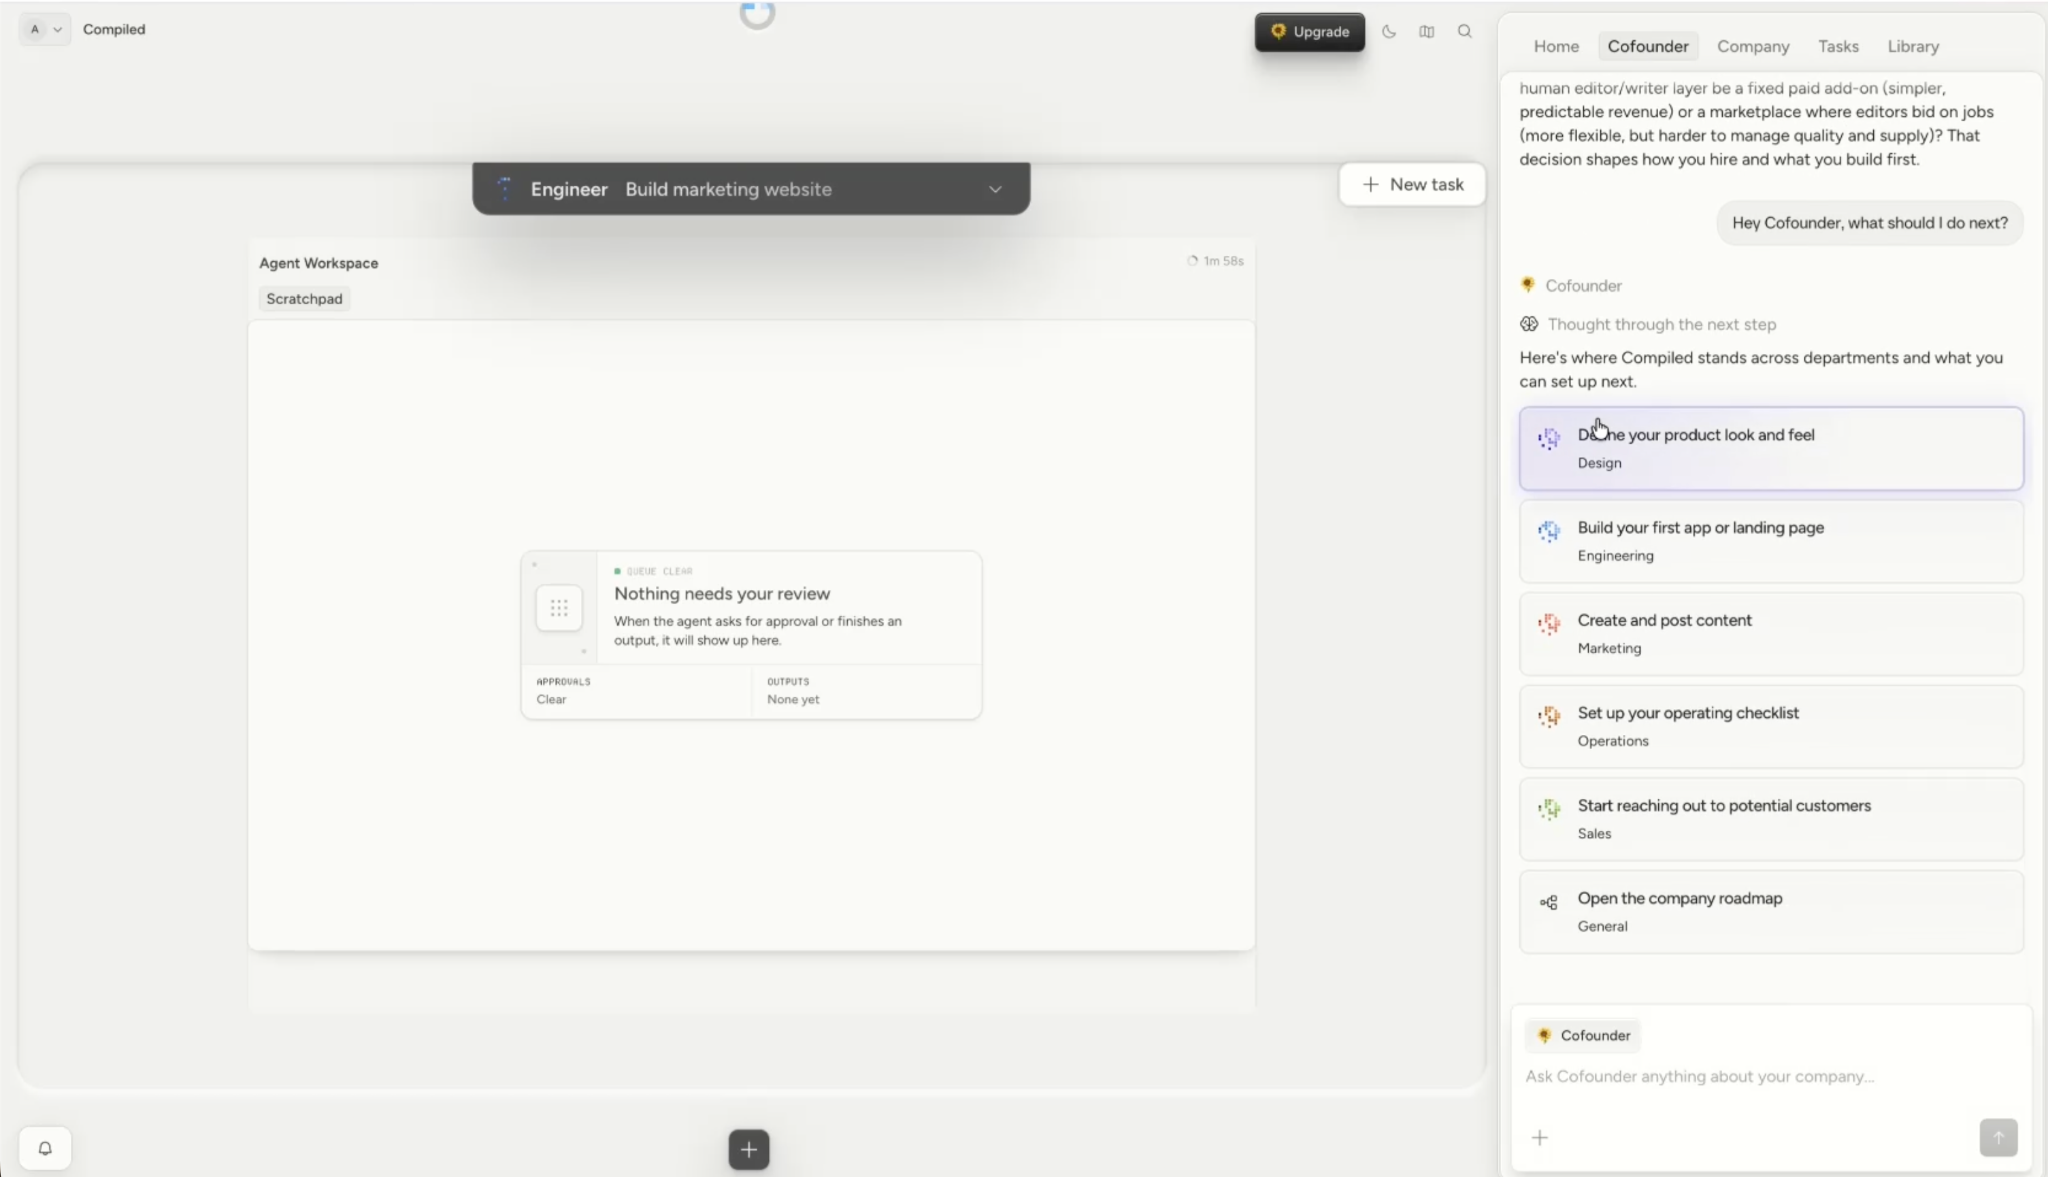2048x1177 pixels.
Task: Open the Company tab
Action: [1753, 46]
